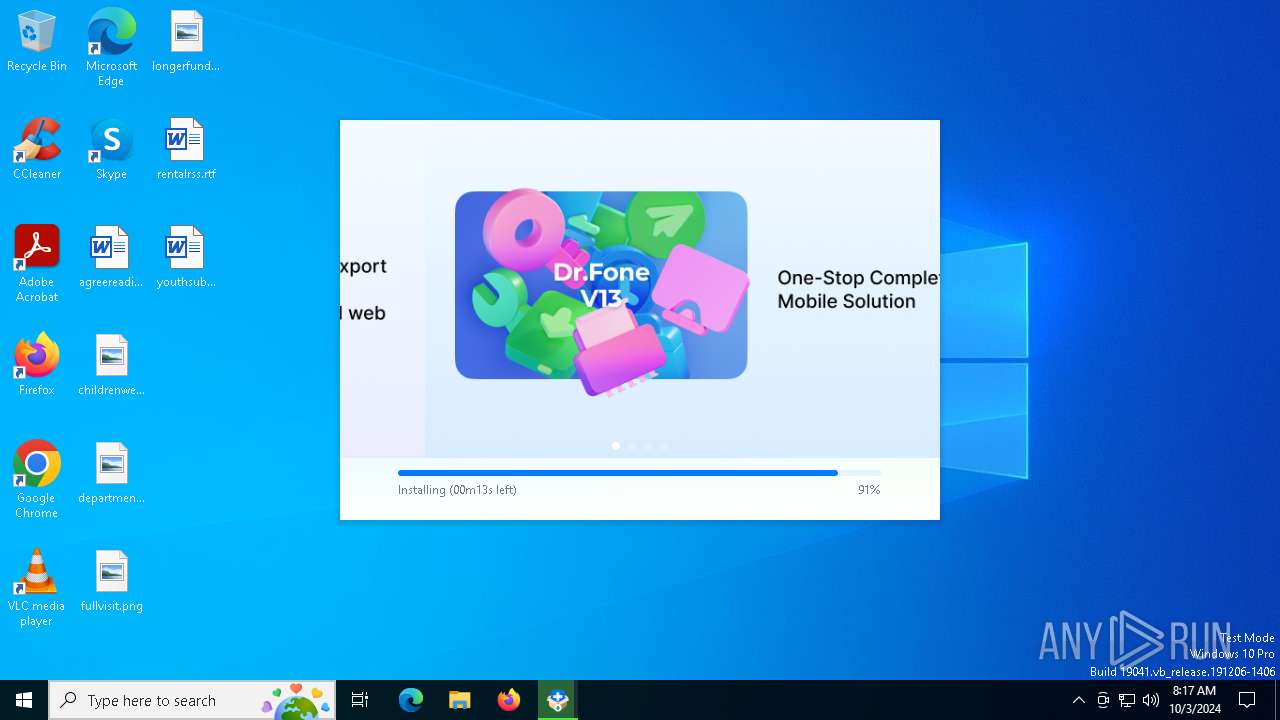This screenshot has width=1280, height=720.
Task: Open the volume control tray icon
Action: 1151,700
